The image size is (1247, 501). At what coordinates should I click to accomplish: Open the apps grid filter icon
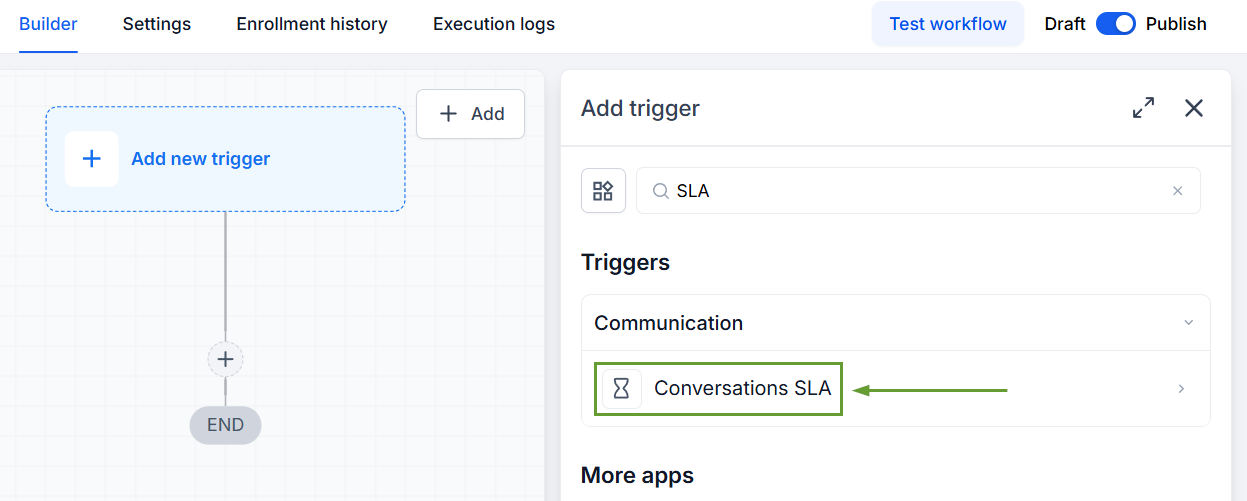click(603, 190)
